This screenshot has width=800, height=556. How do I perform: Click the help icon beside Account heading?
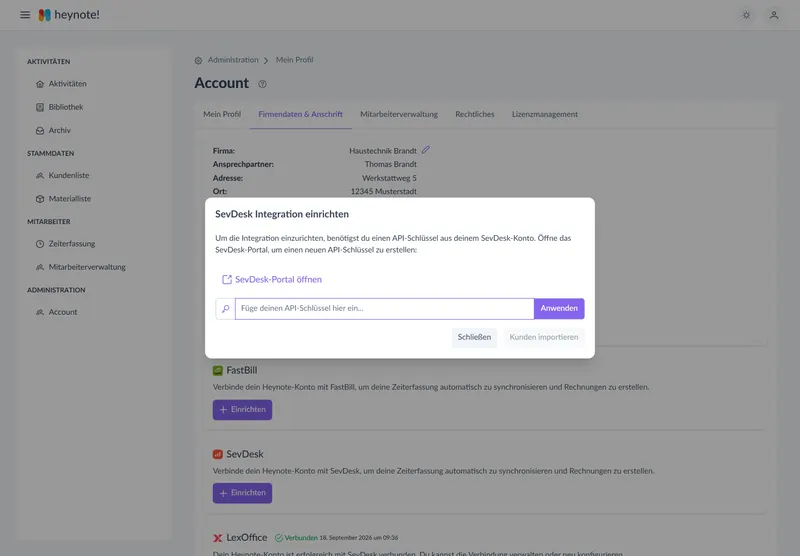tap(262, 84)
